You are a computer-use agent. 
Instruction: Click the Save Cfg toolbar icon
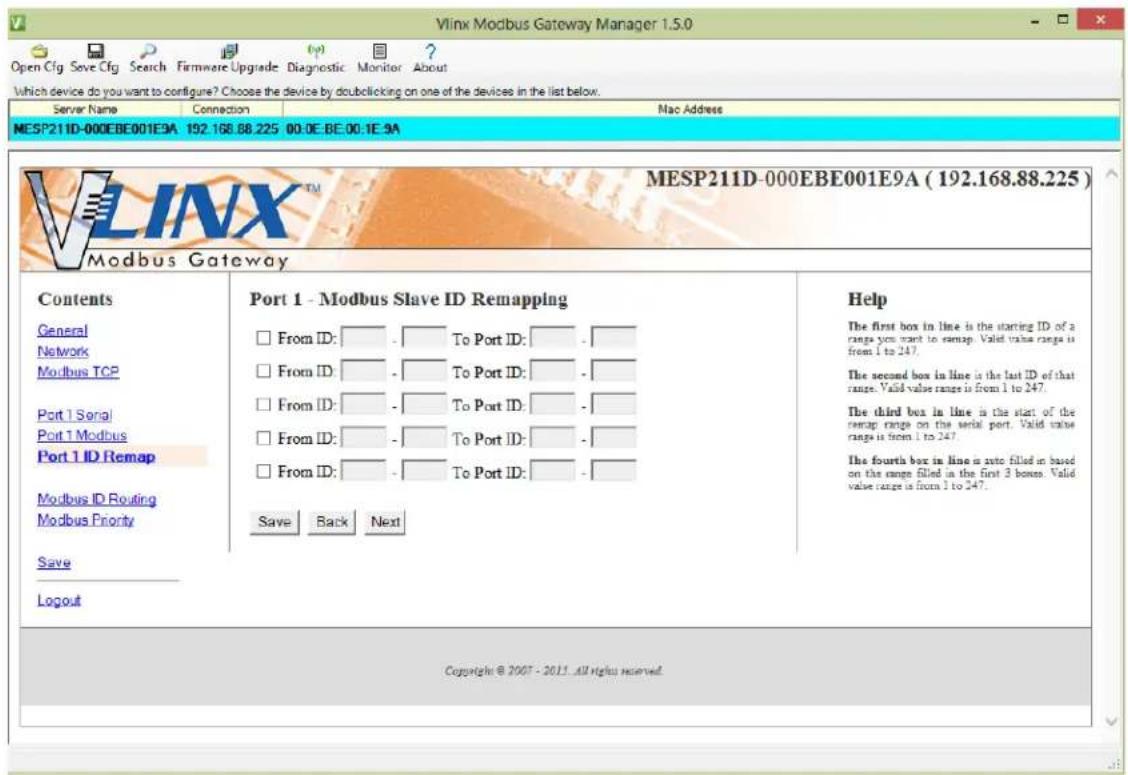coord(94,58)
